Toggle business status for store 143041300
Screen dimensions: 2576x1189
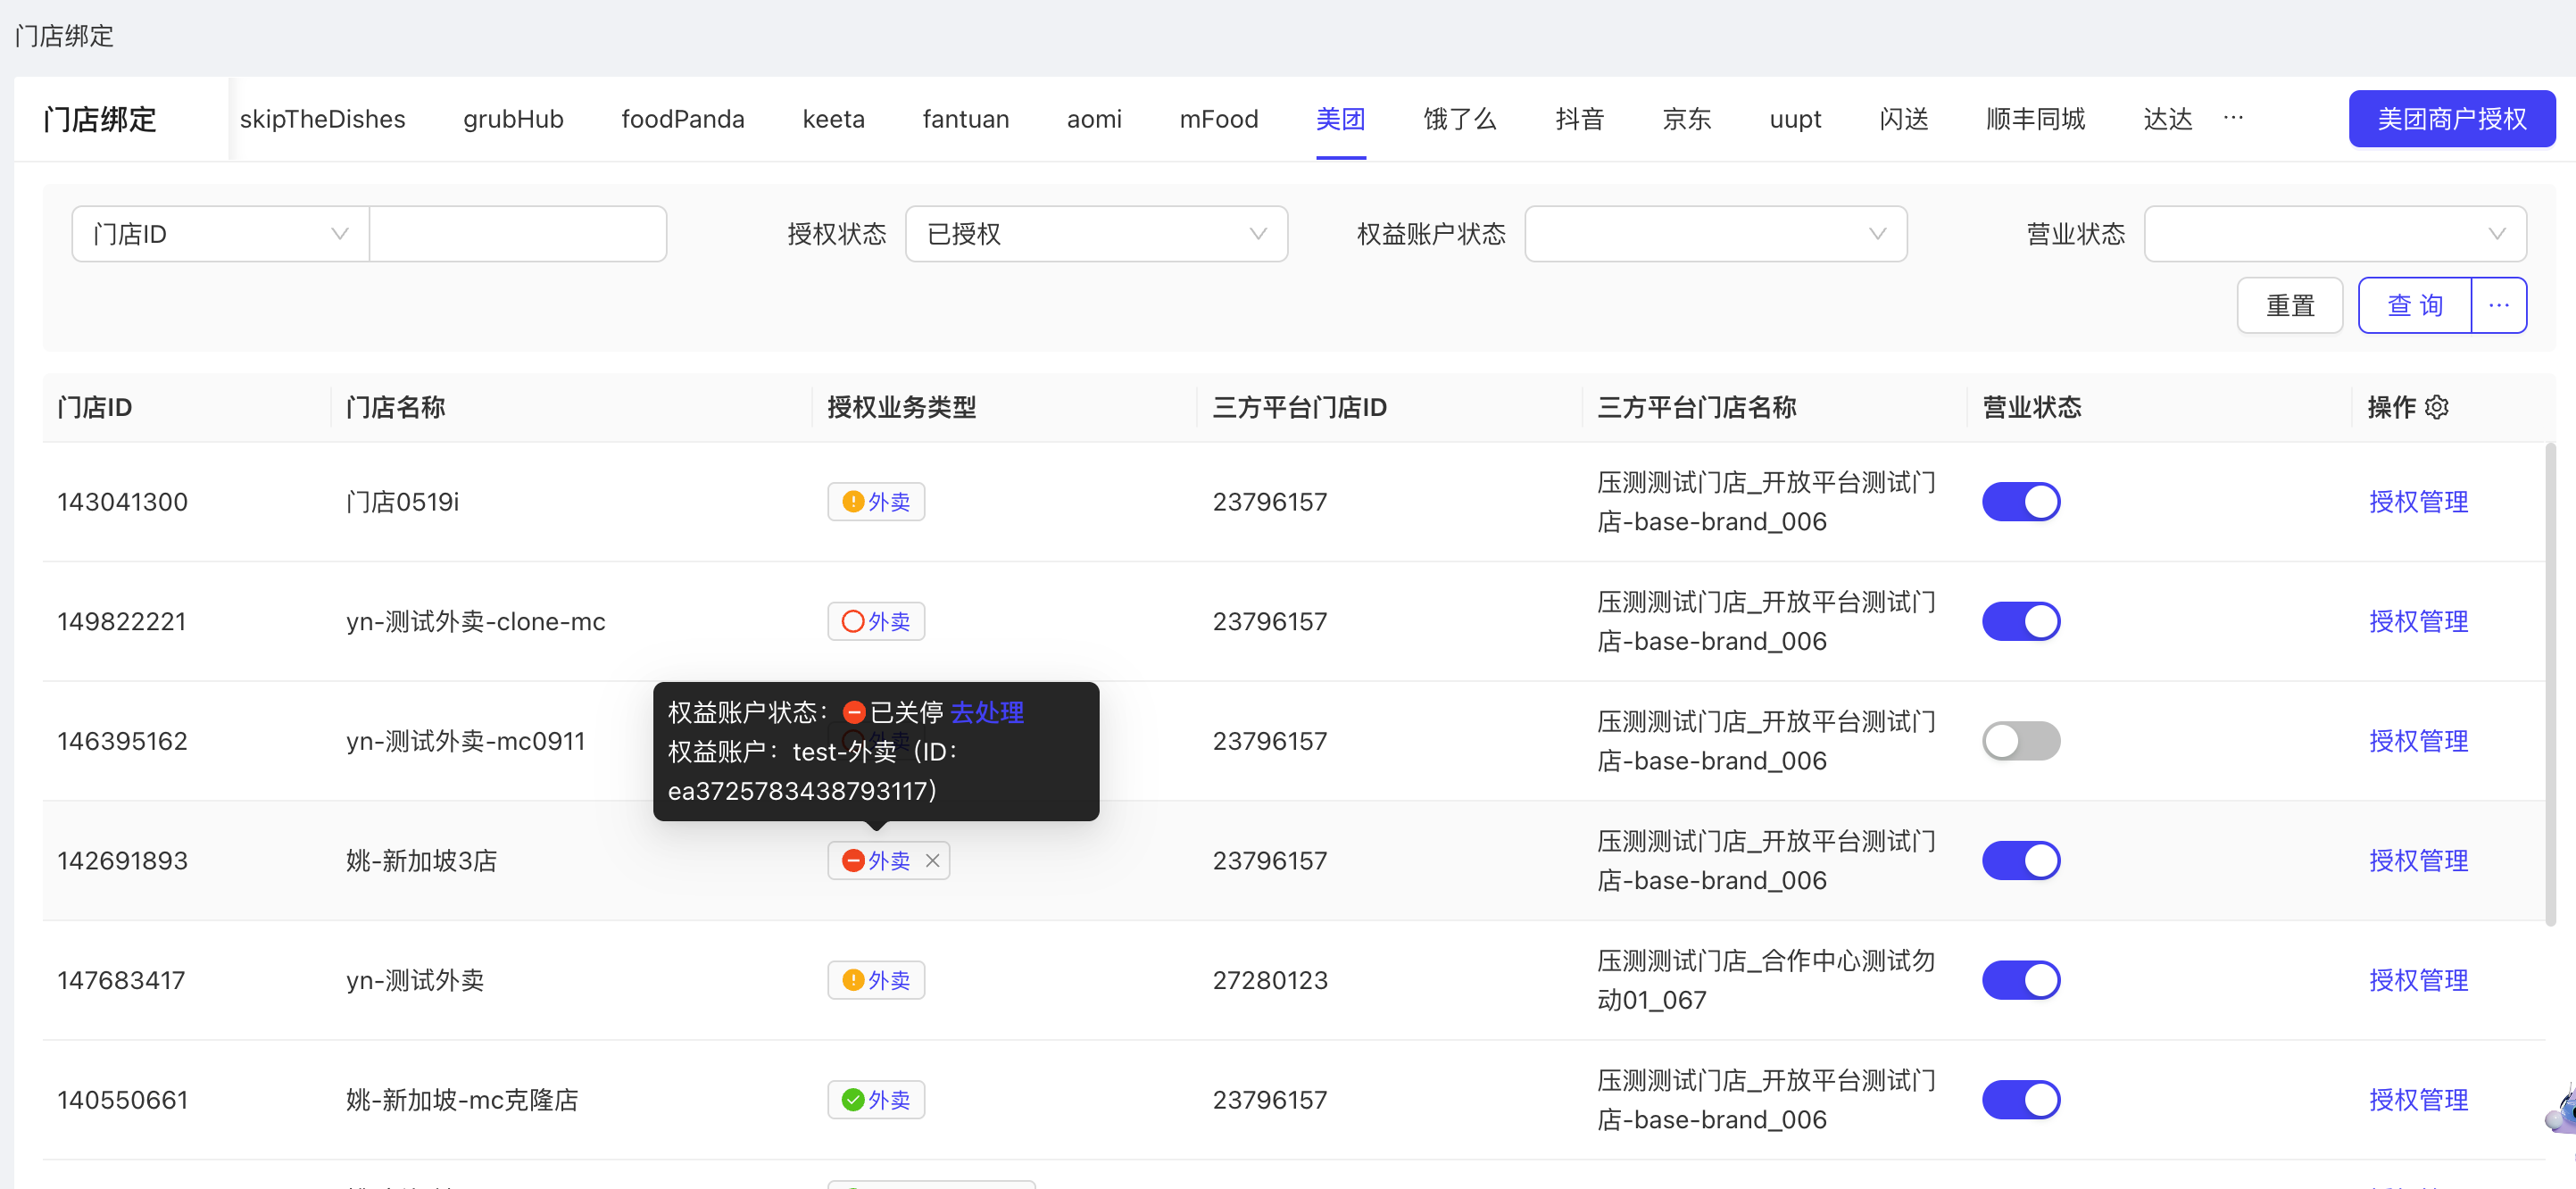click(x=2021, y=502)
